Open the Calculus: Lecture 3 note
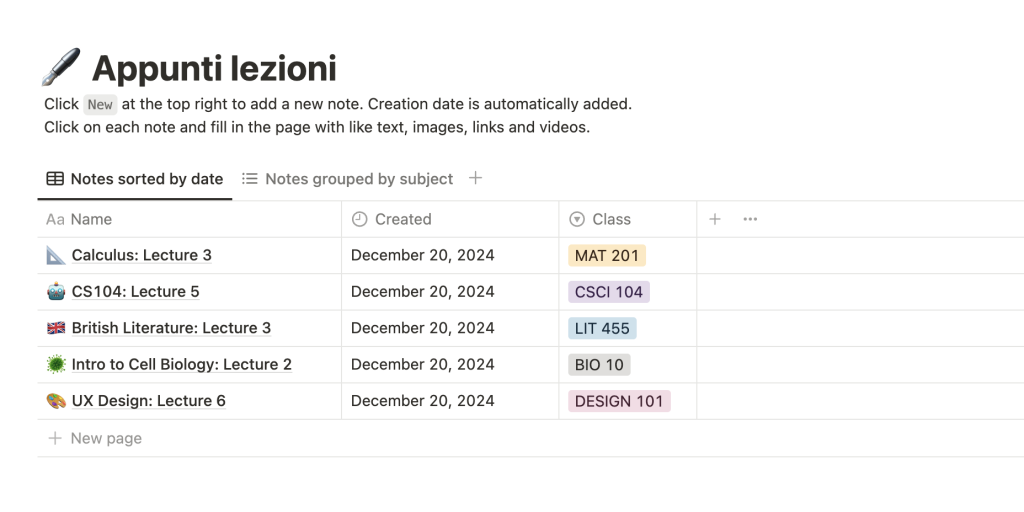Screen dimensions: 1024x512 point(142,255)
